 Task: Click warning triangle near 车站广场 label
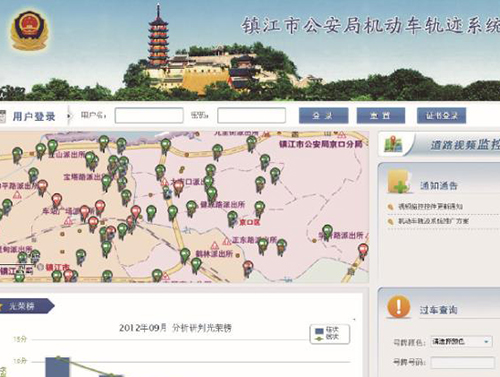click(x=68, y=221)
